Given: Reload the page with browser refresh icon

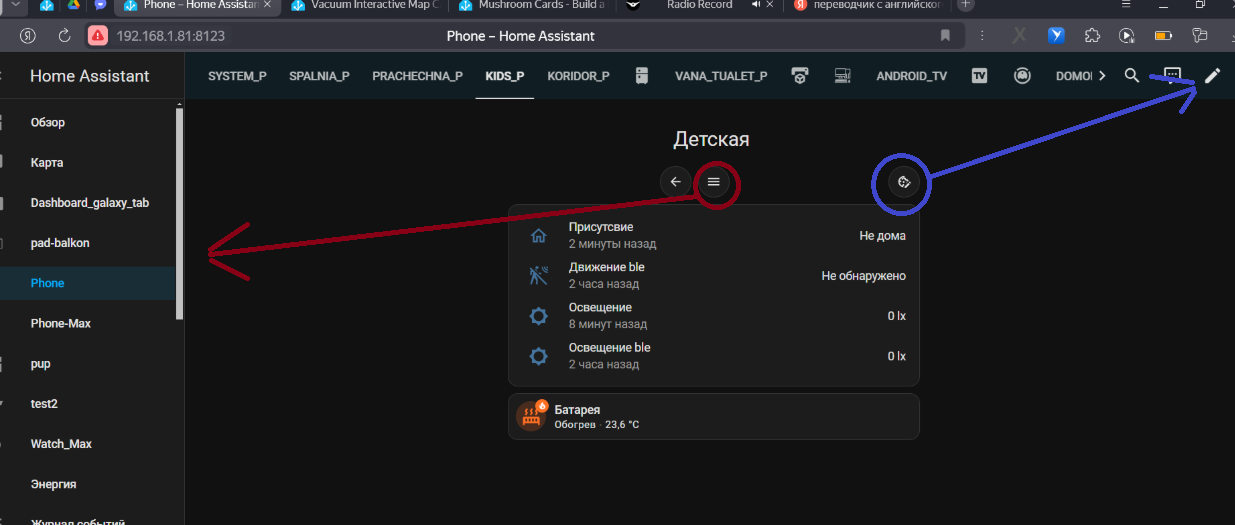Looking at the screenshot, I should [64, 36].
